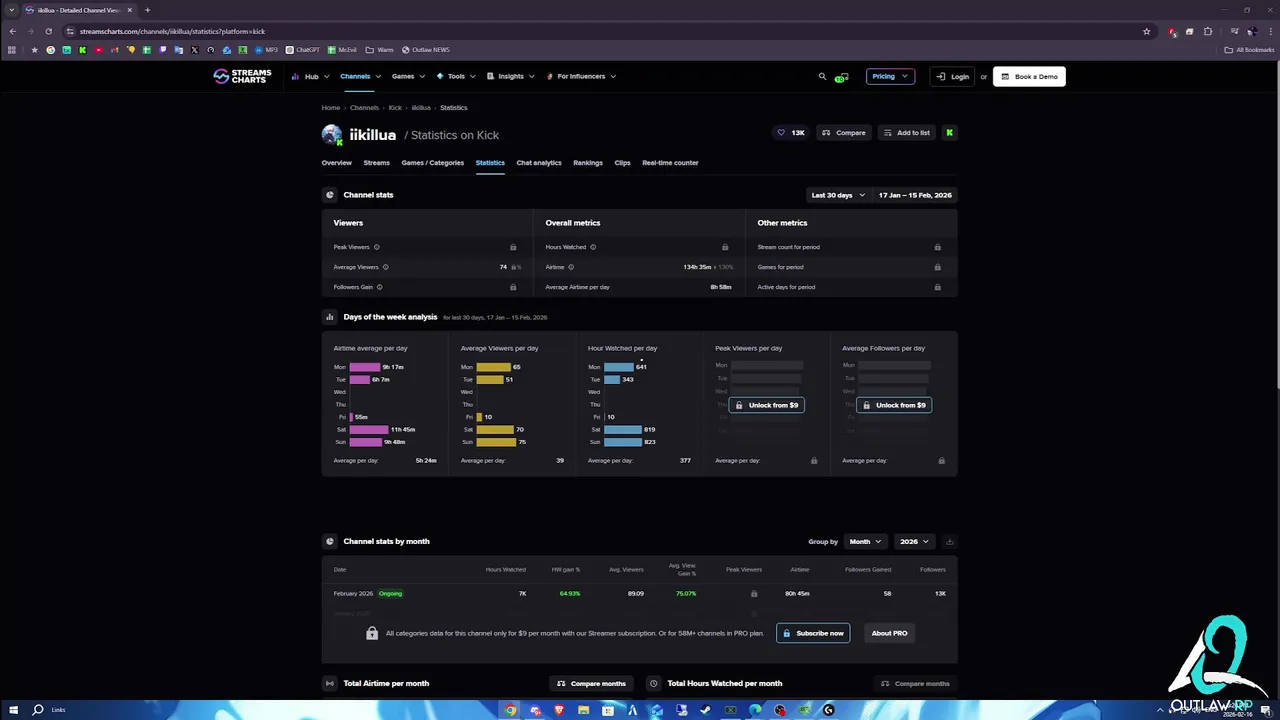Screen dimensions: 1280x720
Task: Bookmark this page with the star icon
Action: (x=1146, y=31)
